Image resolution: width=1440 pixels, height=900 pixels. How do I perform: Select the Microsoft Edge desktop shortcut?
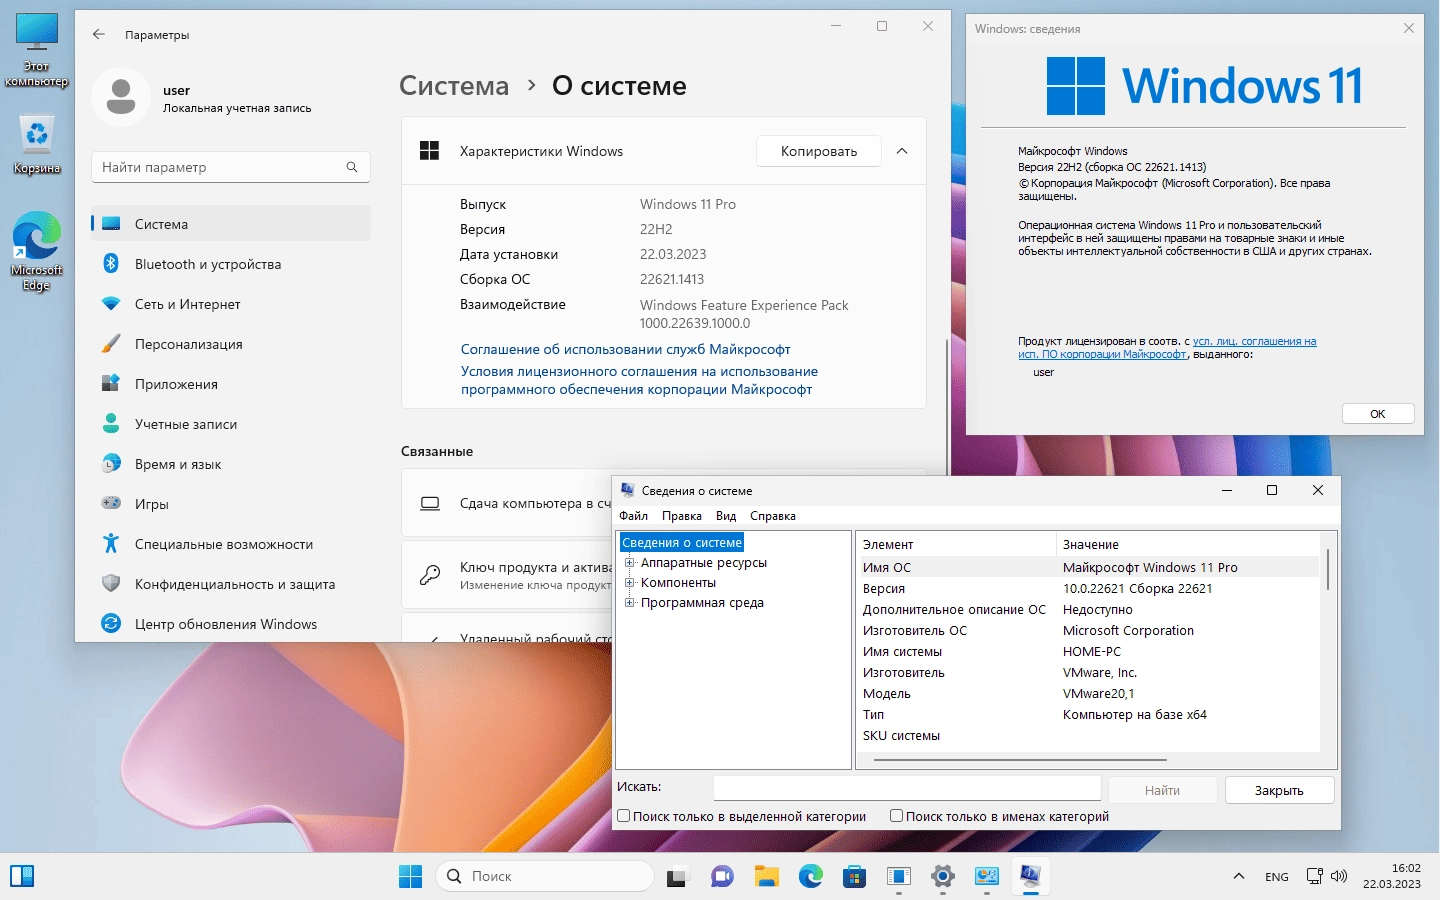(37, 251)
